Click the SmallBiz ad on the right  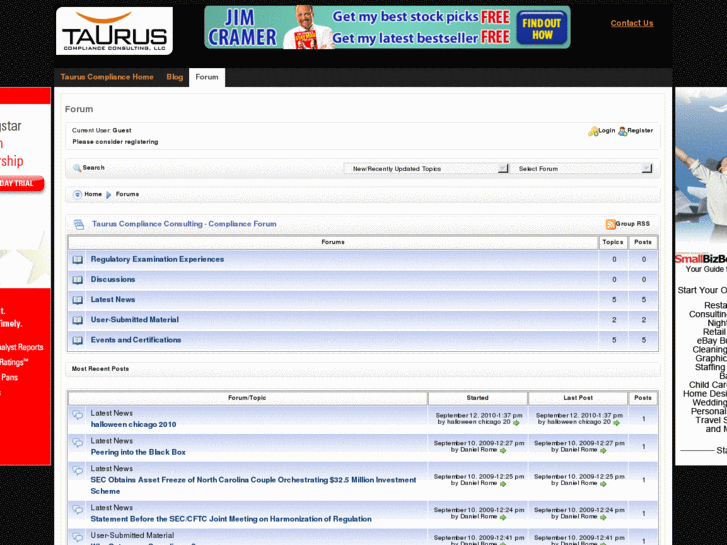701,276
